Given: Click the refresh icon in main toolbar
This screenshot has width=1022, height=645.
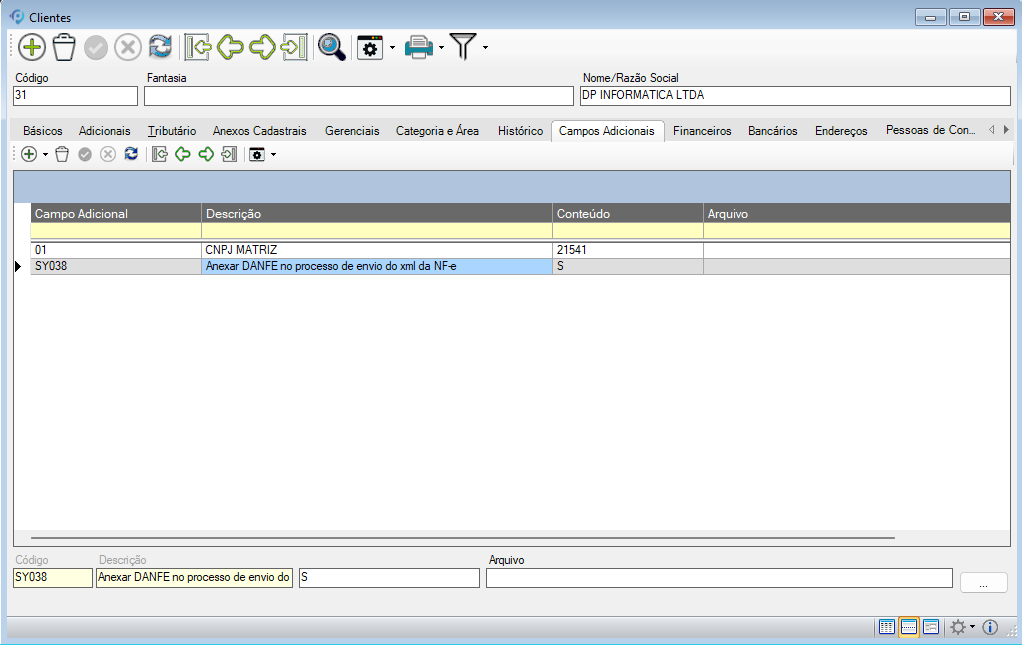Looking at the screenshot, I should tap(160, 47).
